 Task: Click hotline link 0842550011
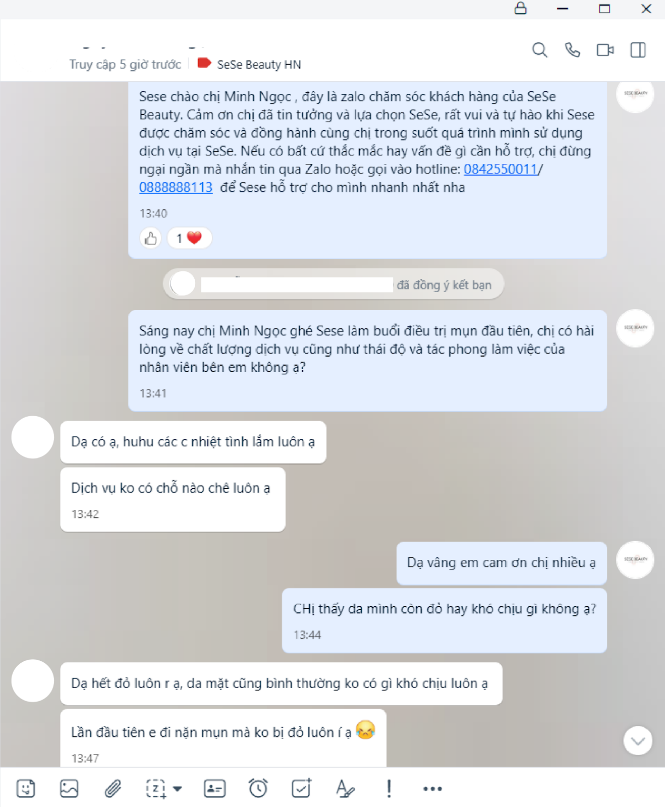pos(500,169)
